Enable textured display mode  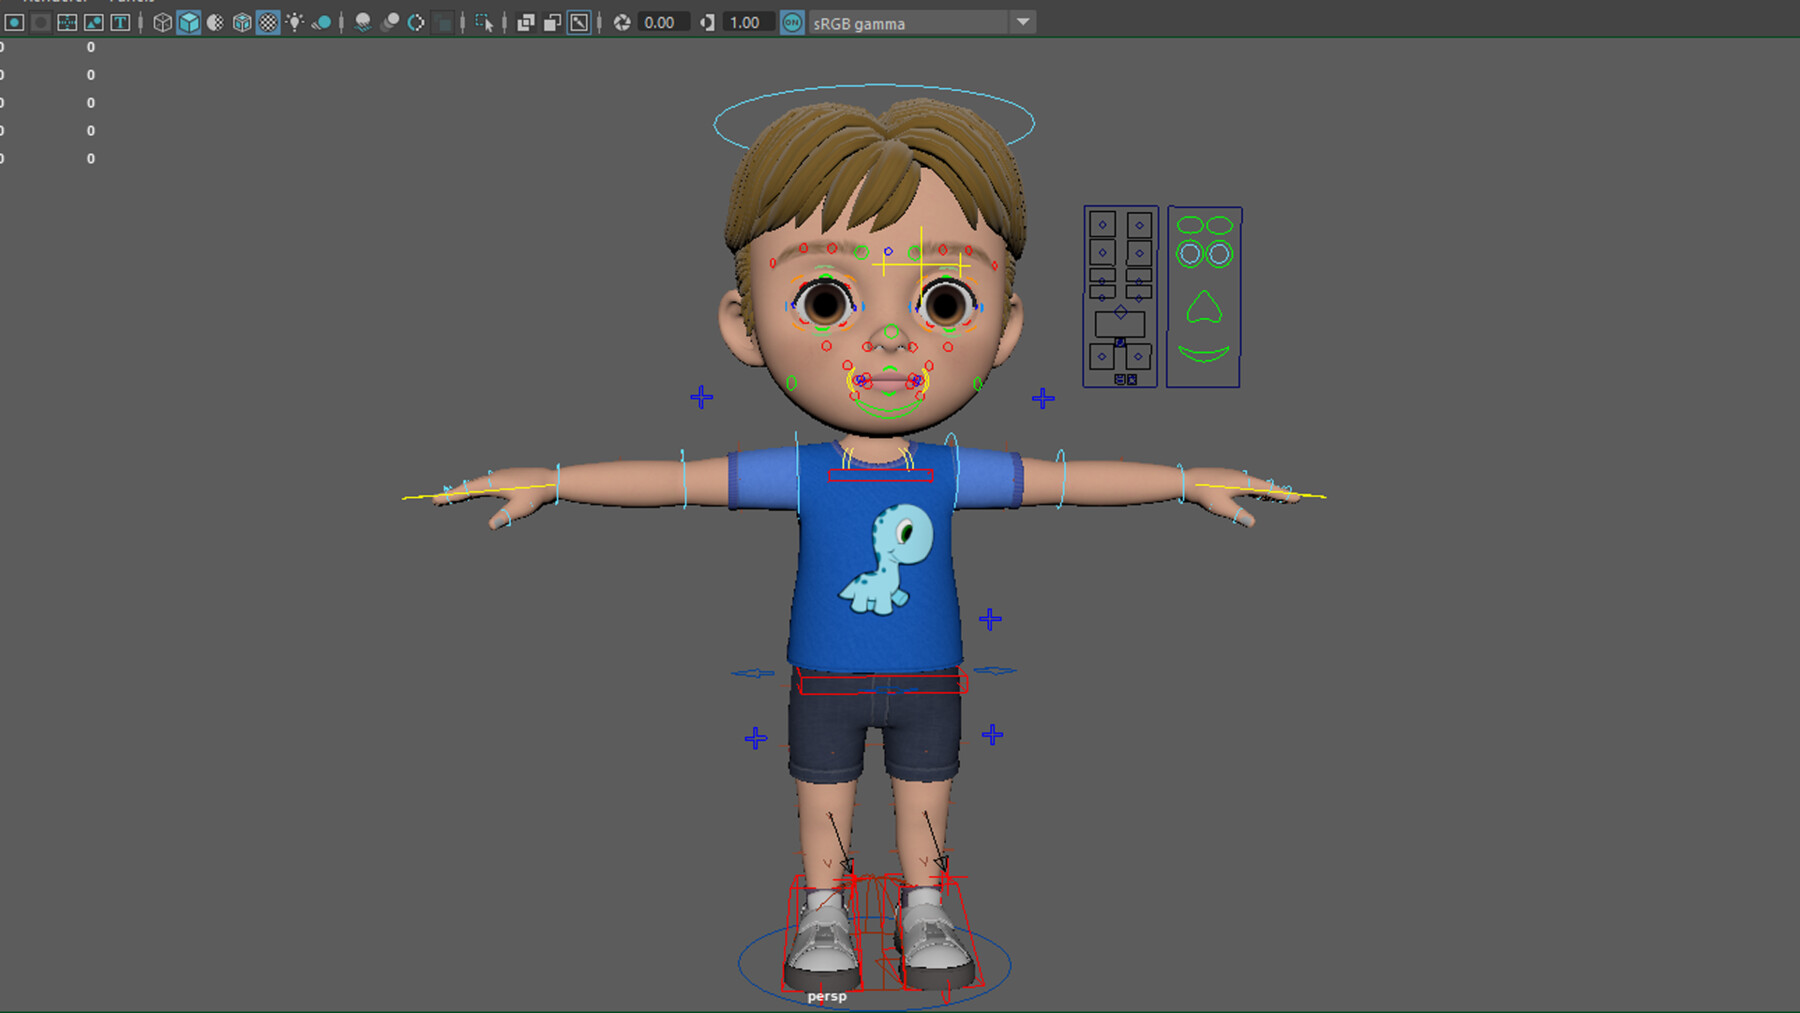(268, 22)
